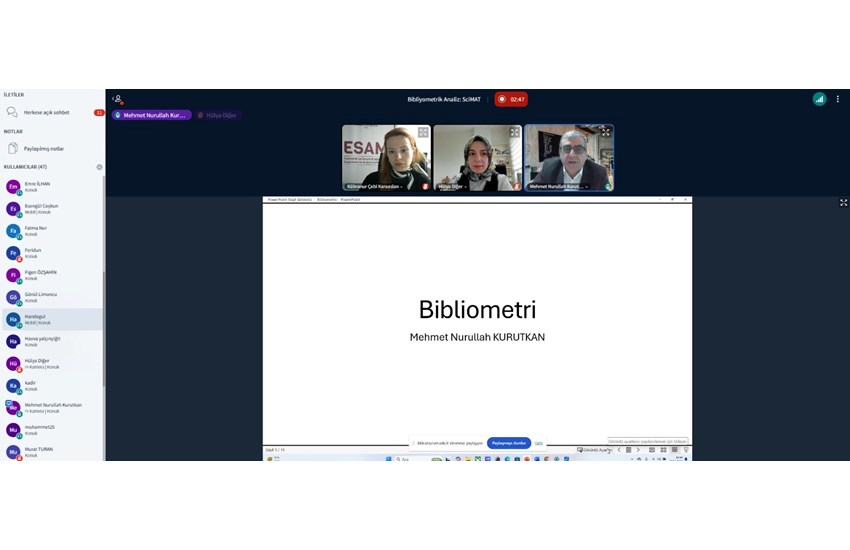Click the Paylaşmayı durdur button
This screenshot has width=850, height=550.
coord(508,442)
